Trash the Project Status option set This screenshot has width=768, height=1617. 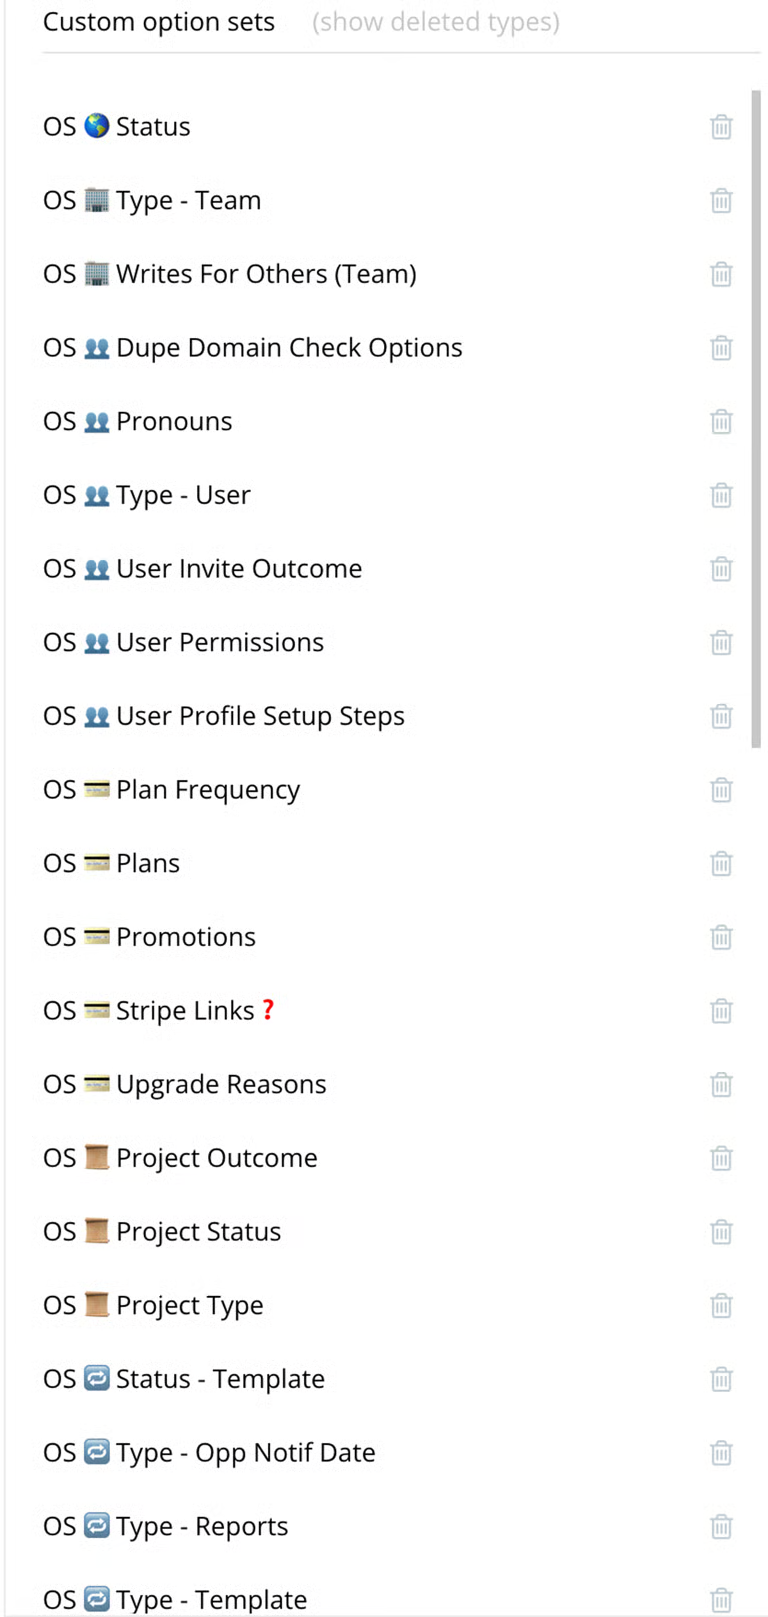721,1232
